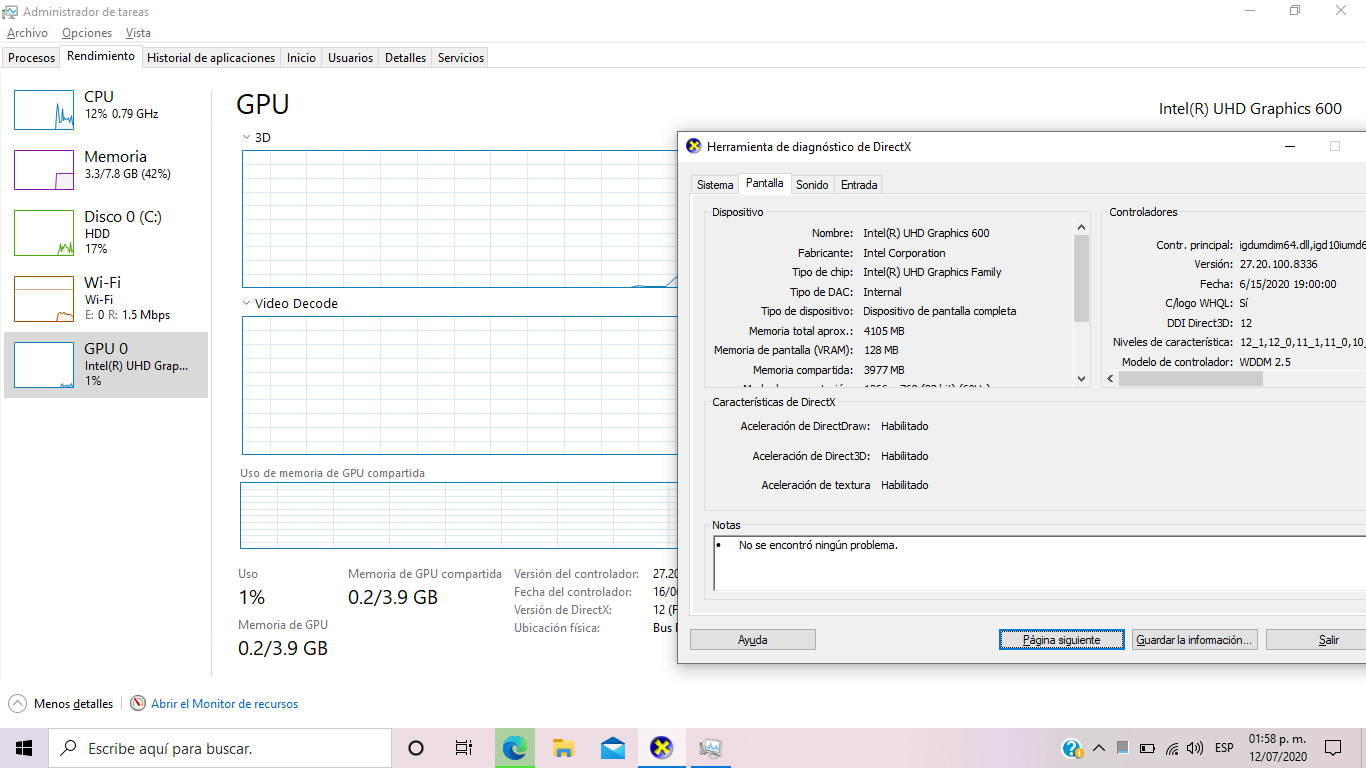Viewport: 1366px width, 768px height.
Task: Switch to the Usuarios tab
Action: tap(351, 58)
